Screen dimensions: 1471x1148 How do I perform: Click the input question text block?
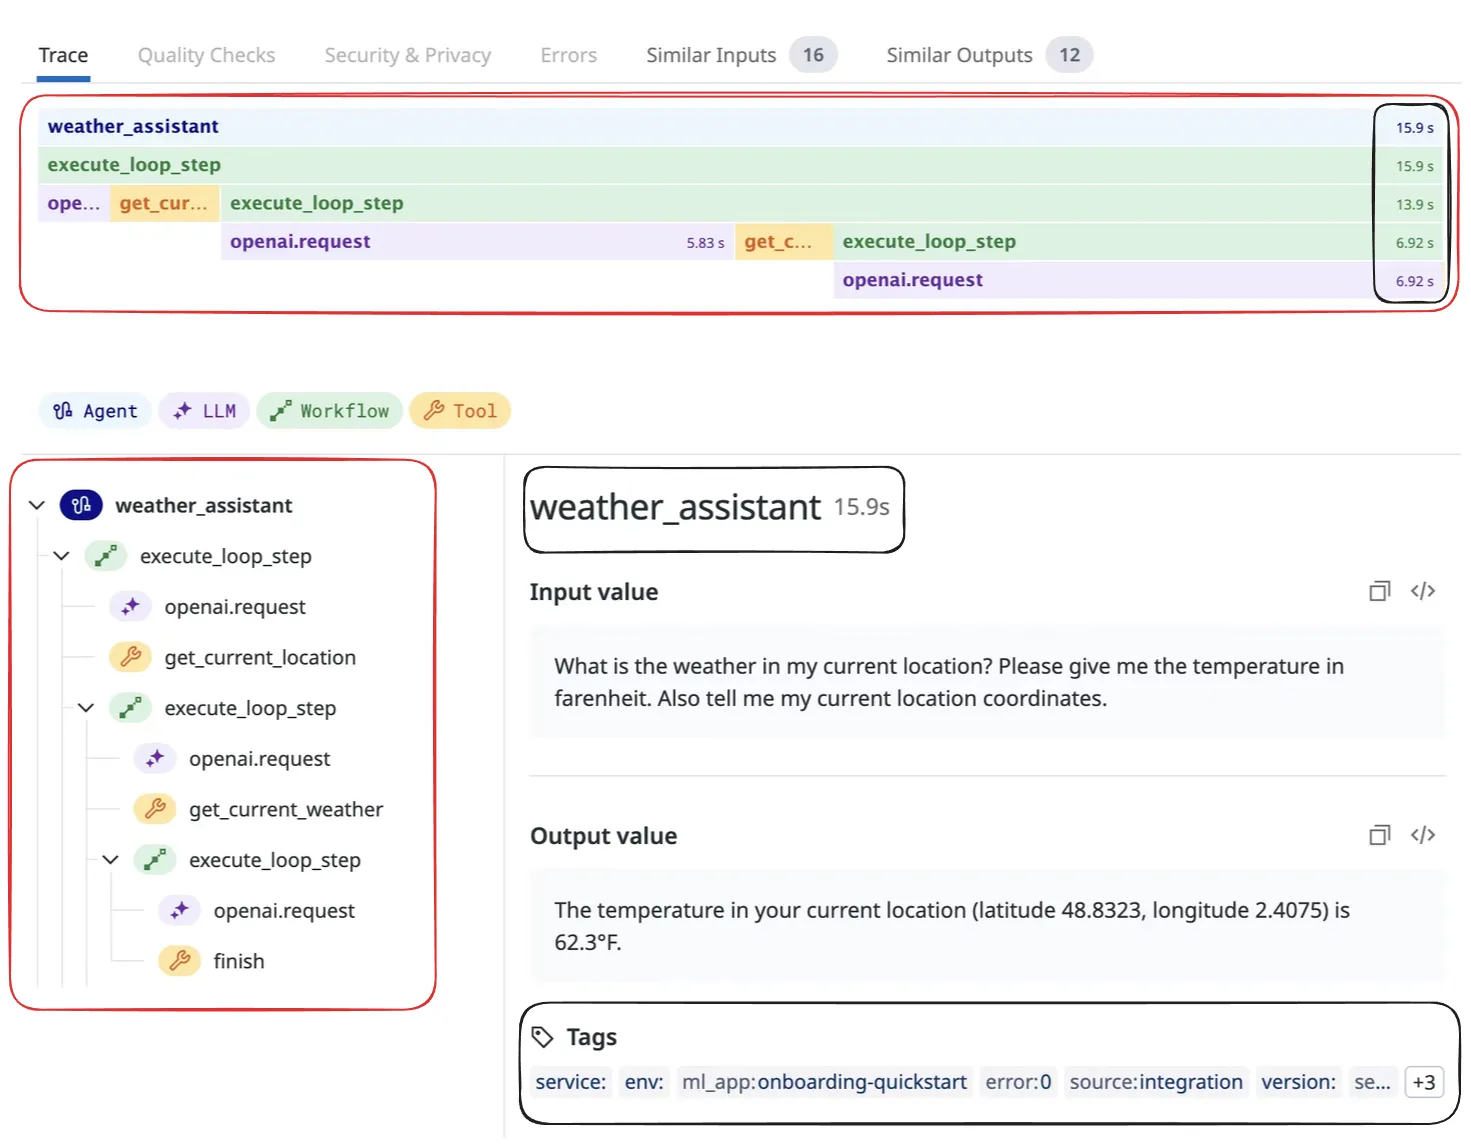[987, 682]
